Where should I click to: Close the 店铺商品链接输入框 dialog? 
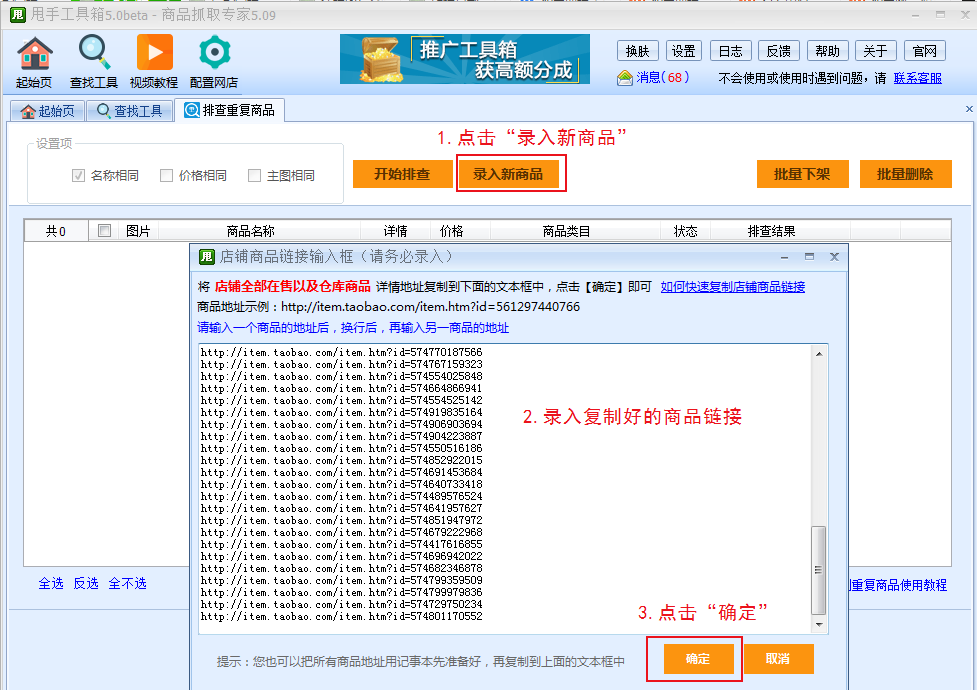[x=834, y=257]
